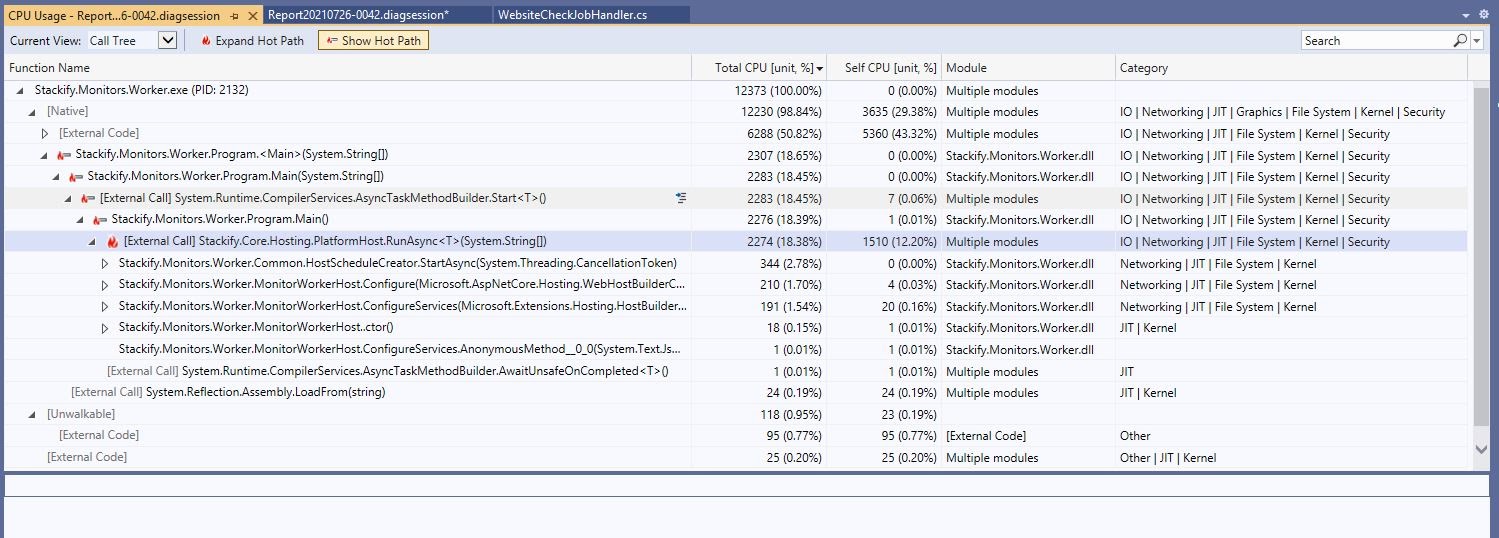1499x538 pixels.
Task: Click hot path icon on Worker.Program.Main() row
Action: [101, 220]
